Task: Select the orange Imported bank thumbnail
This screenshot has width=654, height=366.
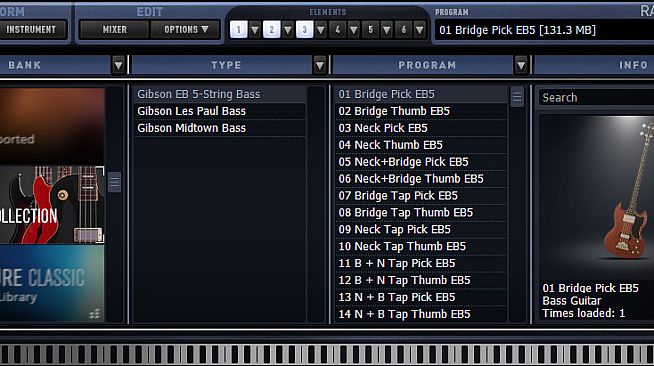Action: [x=52, y=126]
